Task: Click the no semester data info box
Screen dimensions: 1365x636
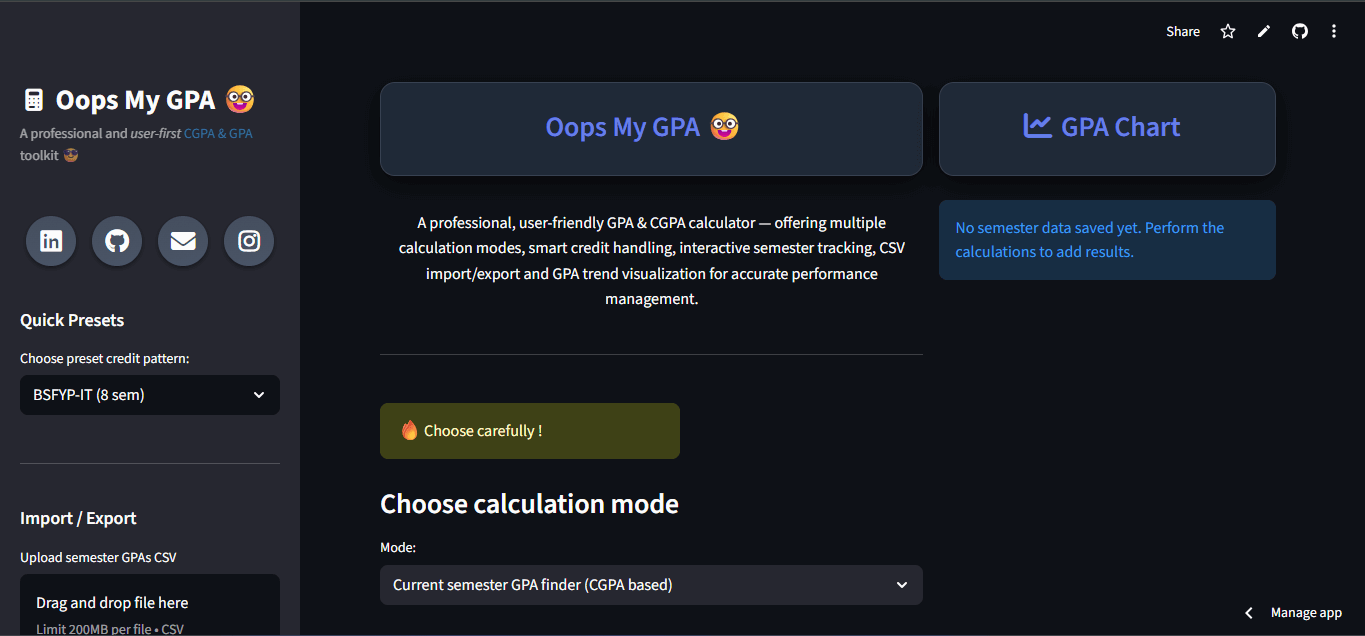Action: (1106, 240)
